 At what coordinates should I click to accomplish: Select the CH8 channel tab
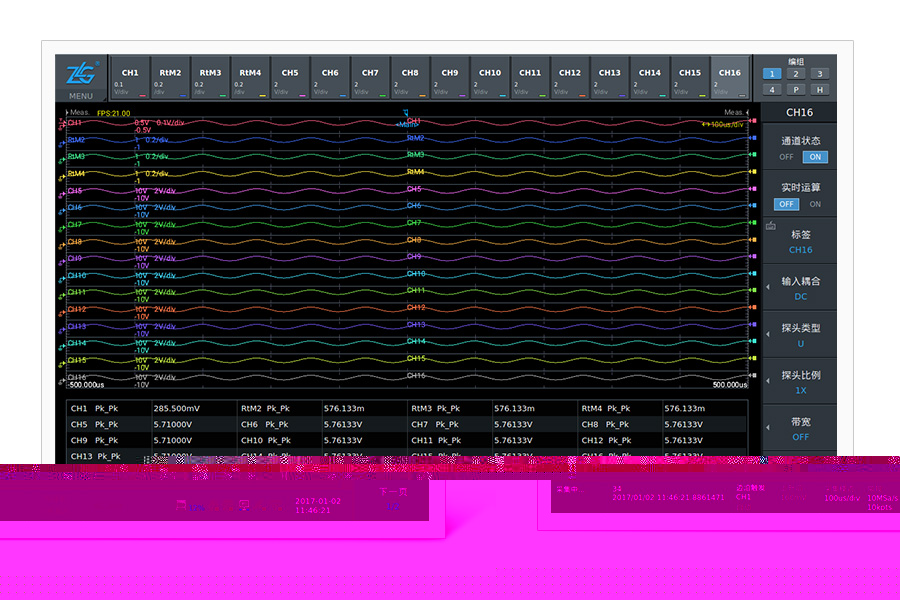click(410, 78)
